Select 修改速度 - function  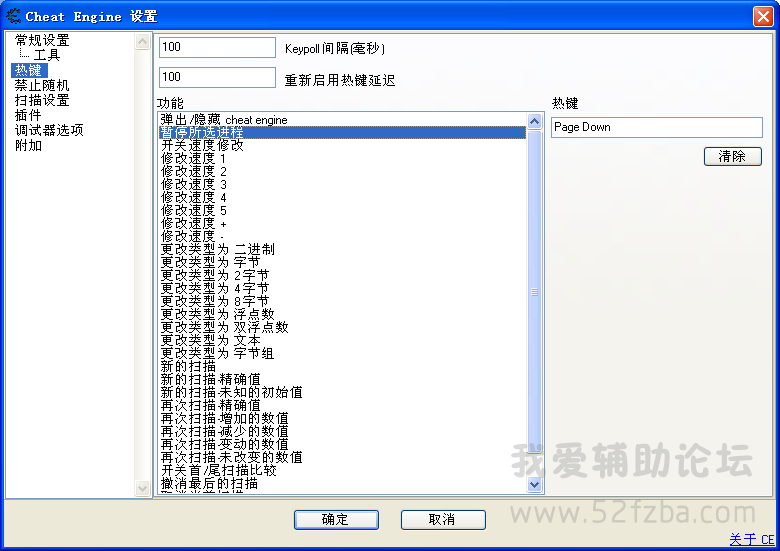[342, 237]
